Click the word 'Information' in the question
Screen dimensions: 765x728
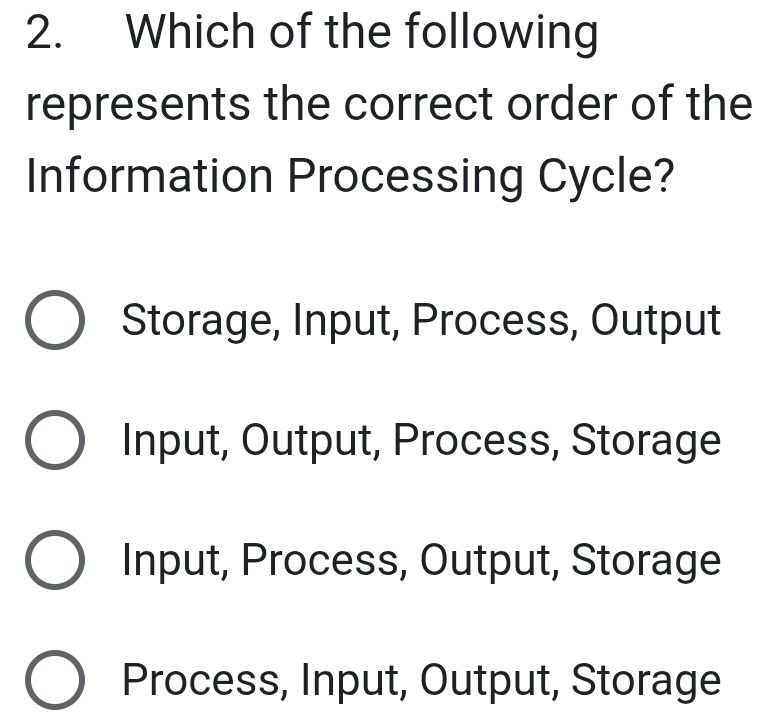(149, 177)
